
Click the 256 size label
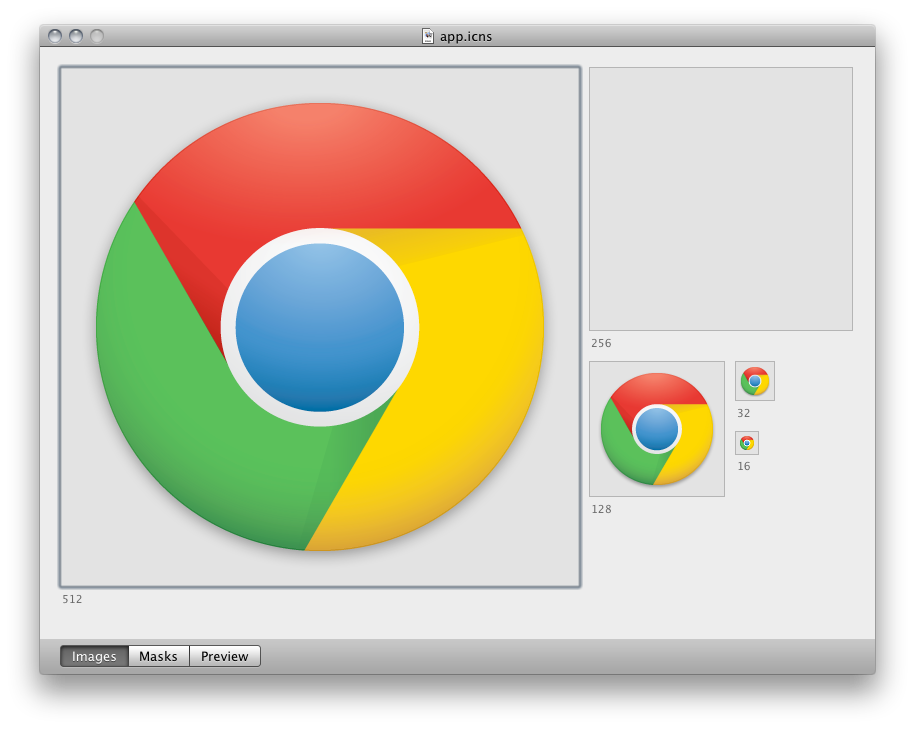point(601,343)
